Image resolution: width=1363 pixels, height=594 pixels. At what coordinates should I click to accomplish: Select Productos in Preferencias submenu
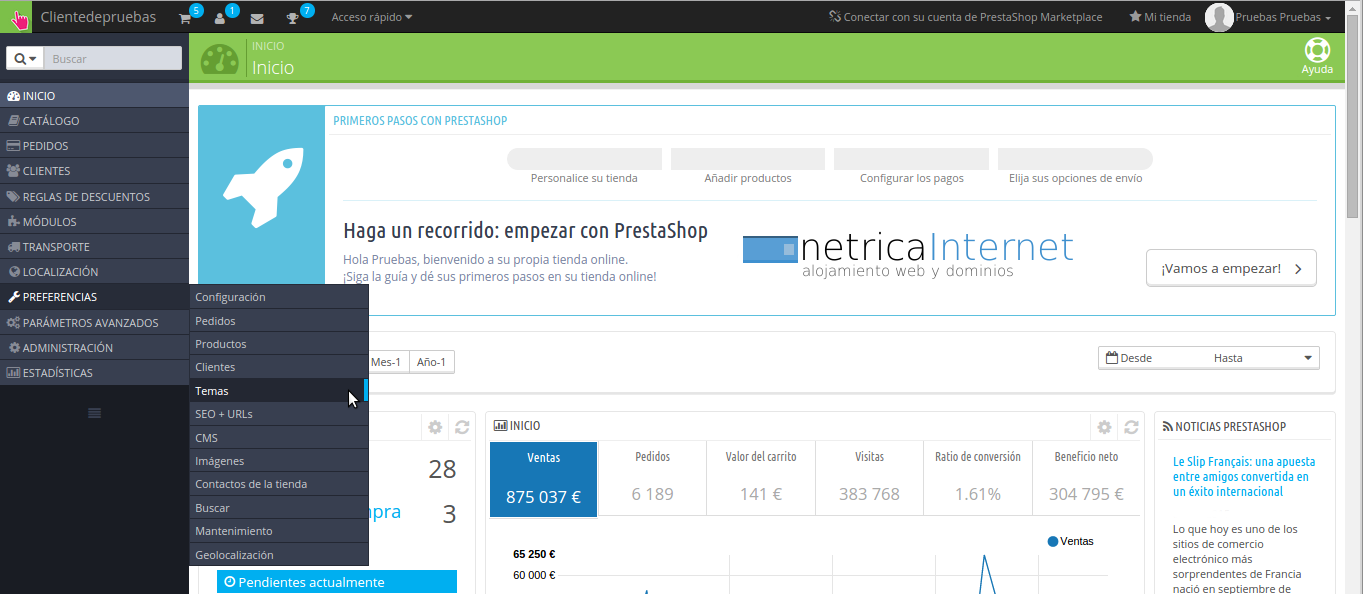279,344
